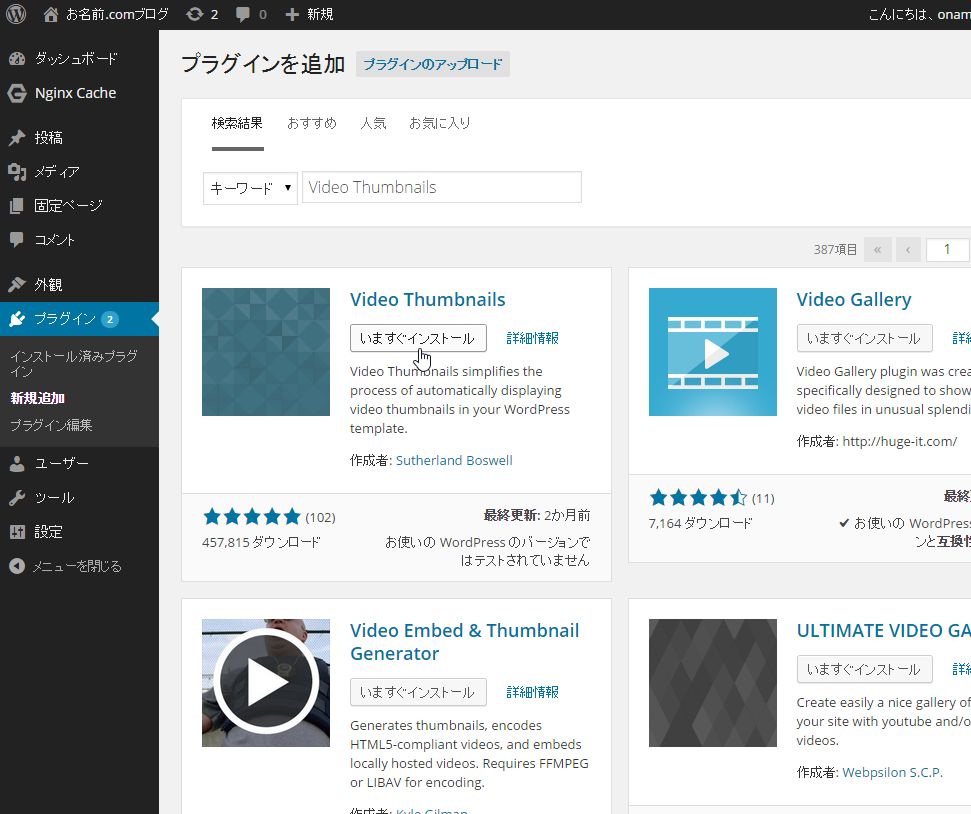The height and width of the screenshot is (814, 971).
Task: Click ULTIMATE VIDEO GALLERY plugin thumbnail
Action: click(713, 683)
